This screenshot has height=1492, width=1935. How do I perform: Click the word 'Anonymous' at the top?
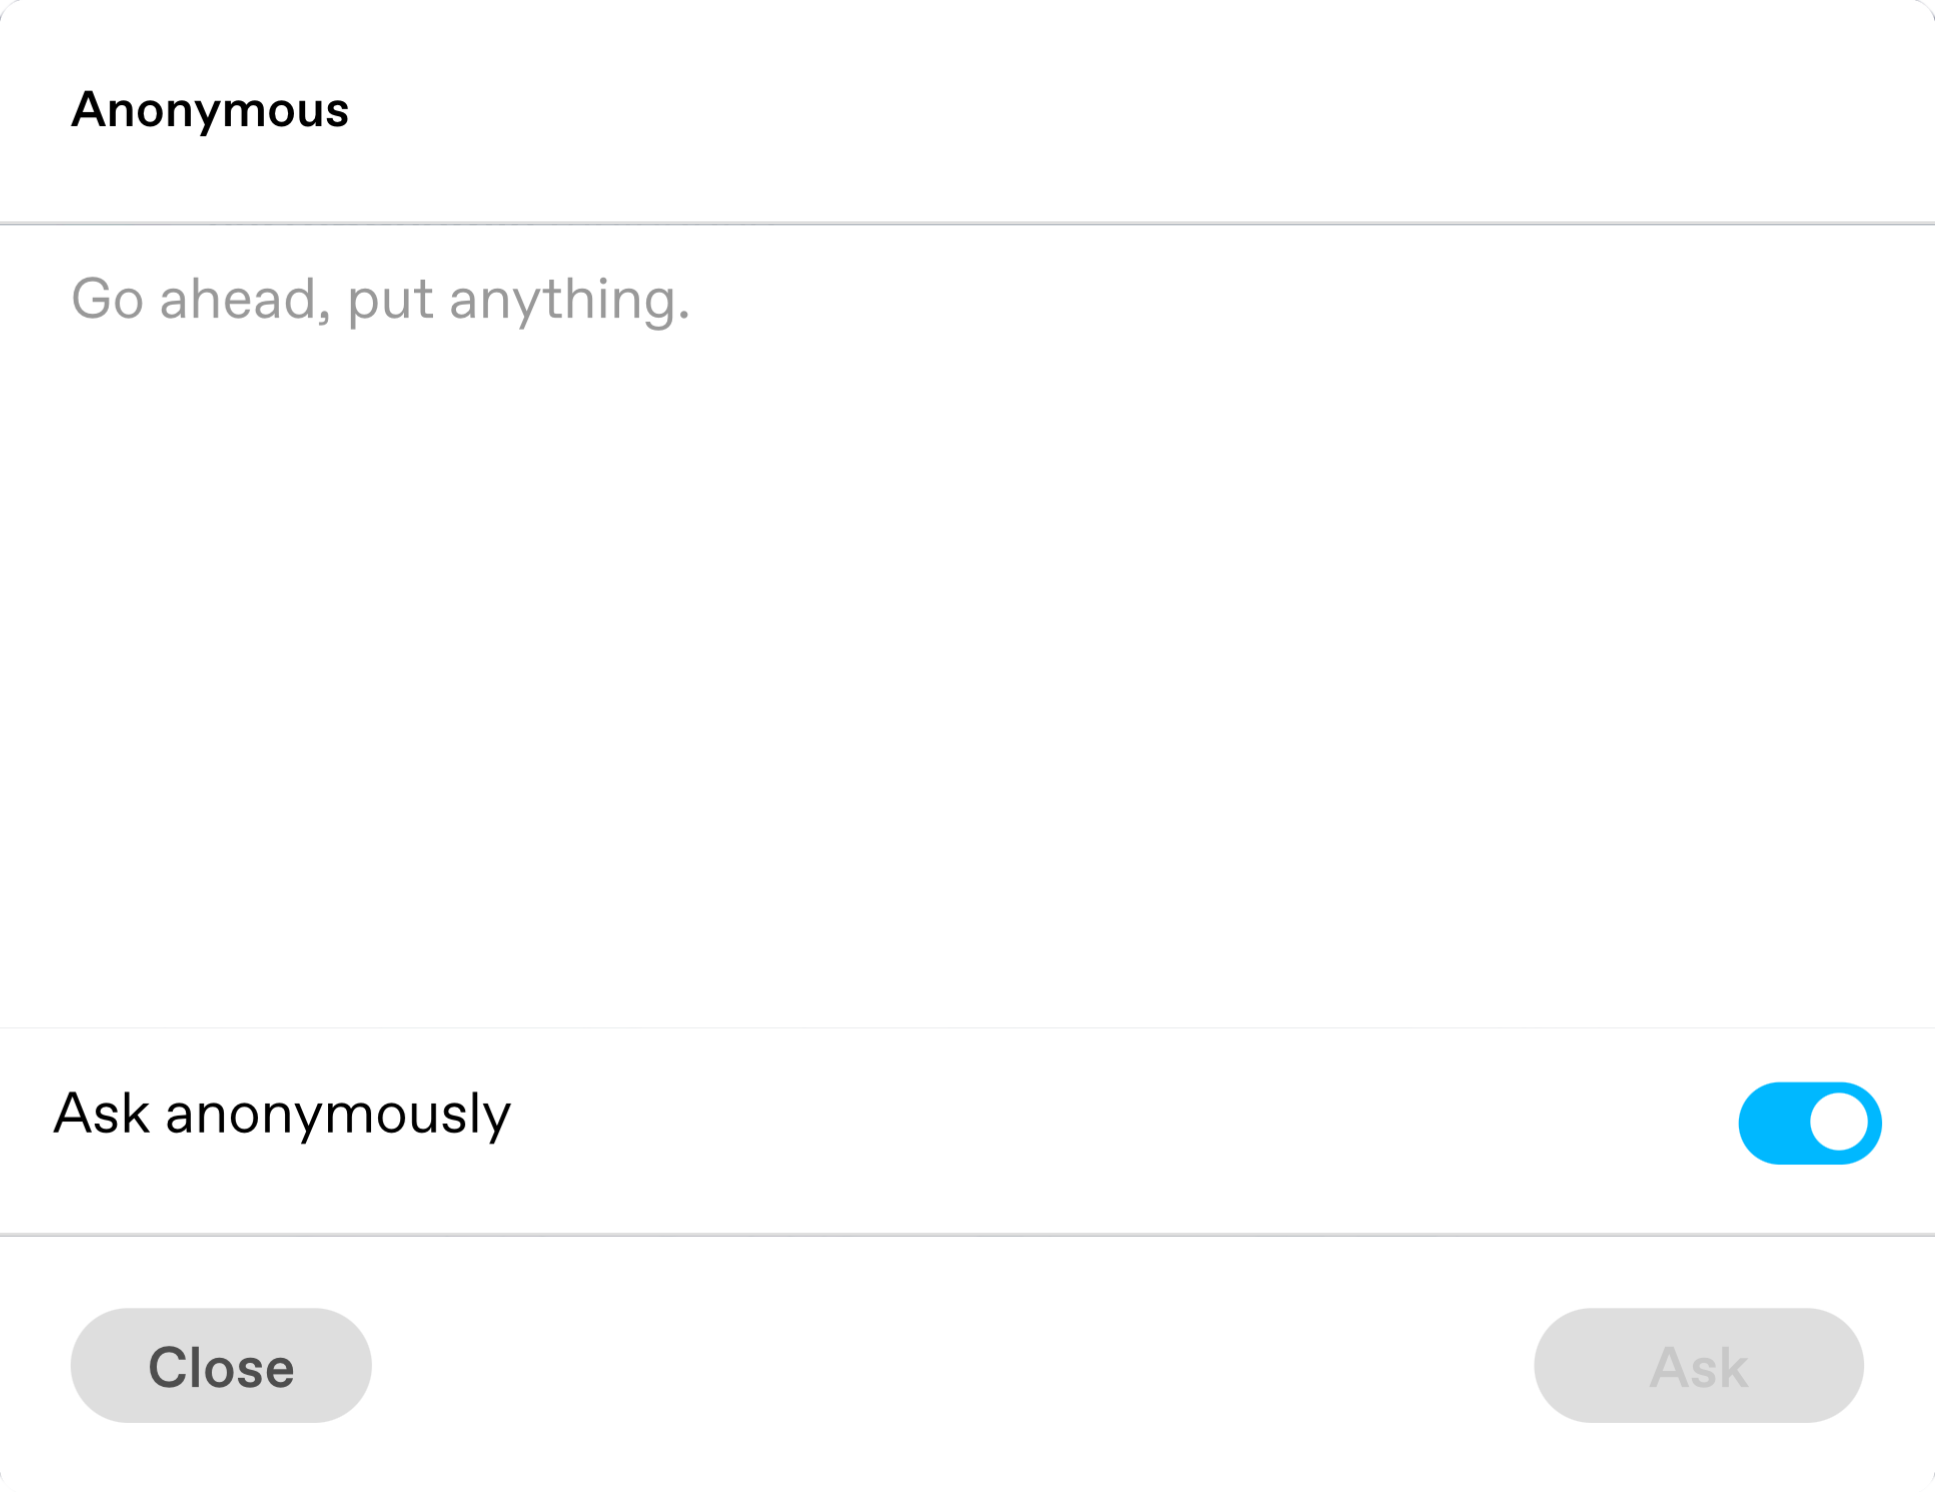210,109
